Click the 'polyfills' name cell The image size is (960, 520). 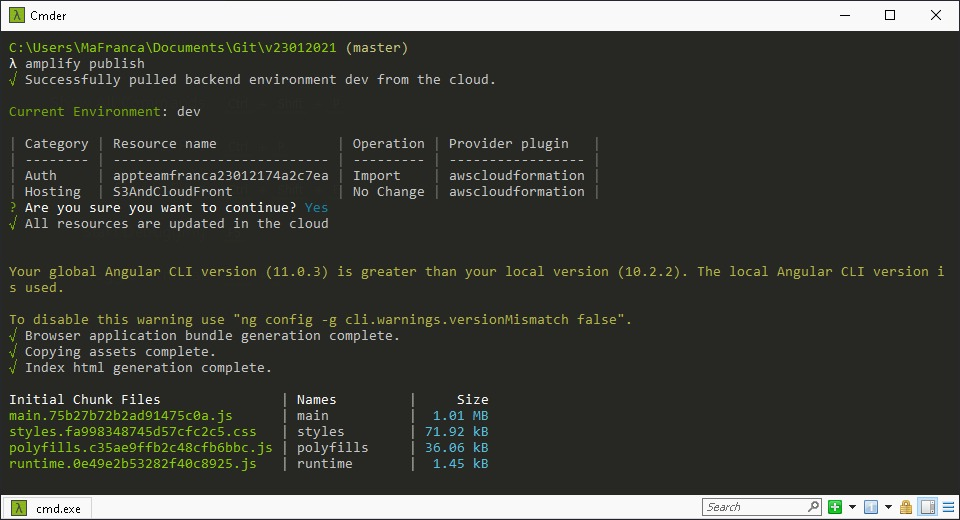[x=332, y=448]
